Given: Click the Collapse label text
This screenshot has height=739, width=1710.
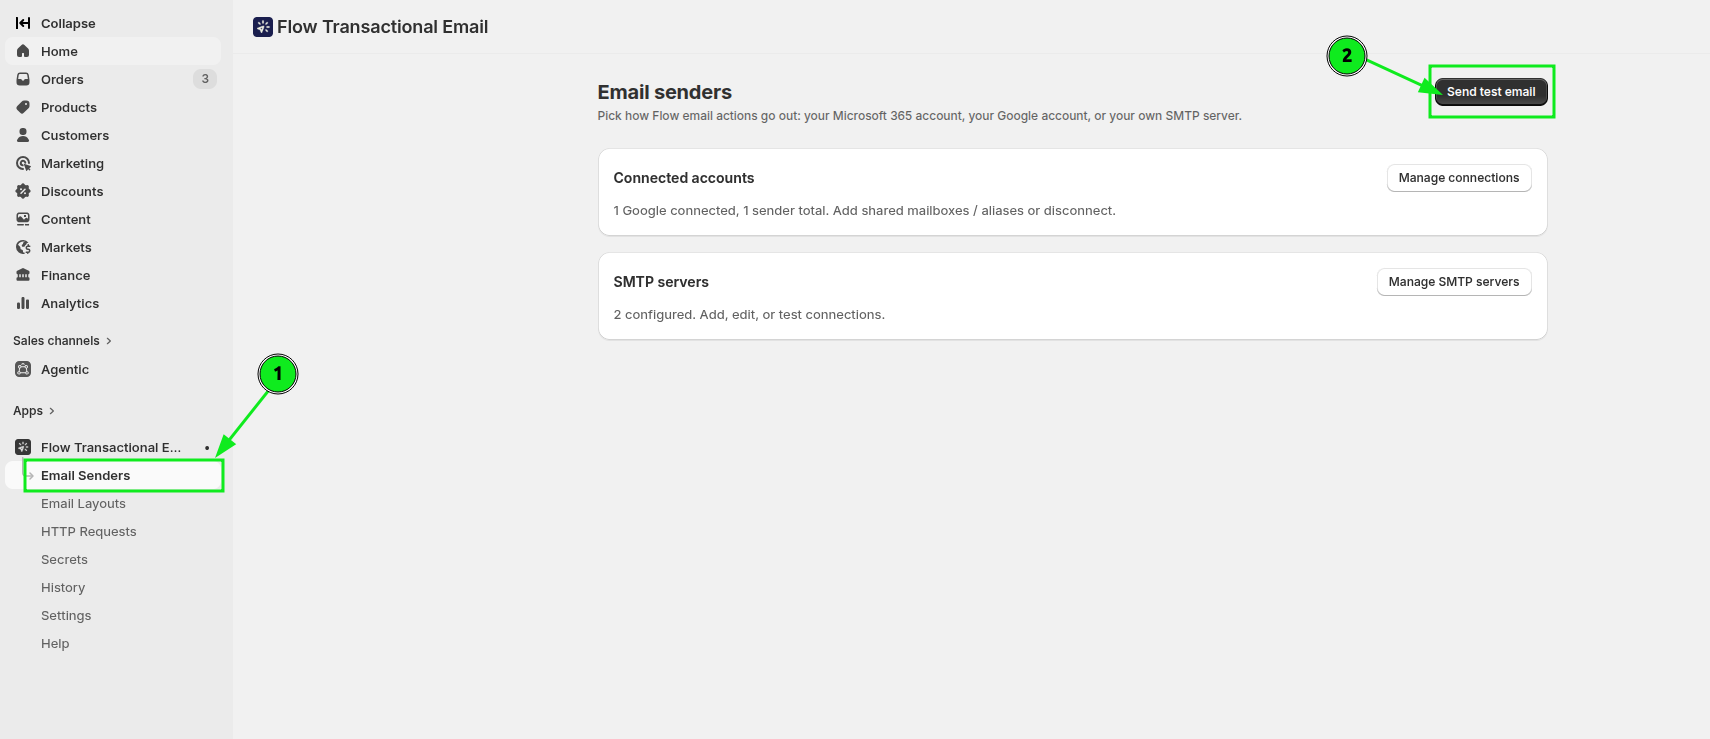Looking at the screenshot, I should point(68,23).
